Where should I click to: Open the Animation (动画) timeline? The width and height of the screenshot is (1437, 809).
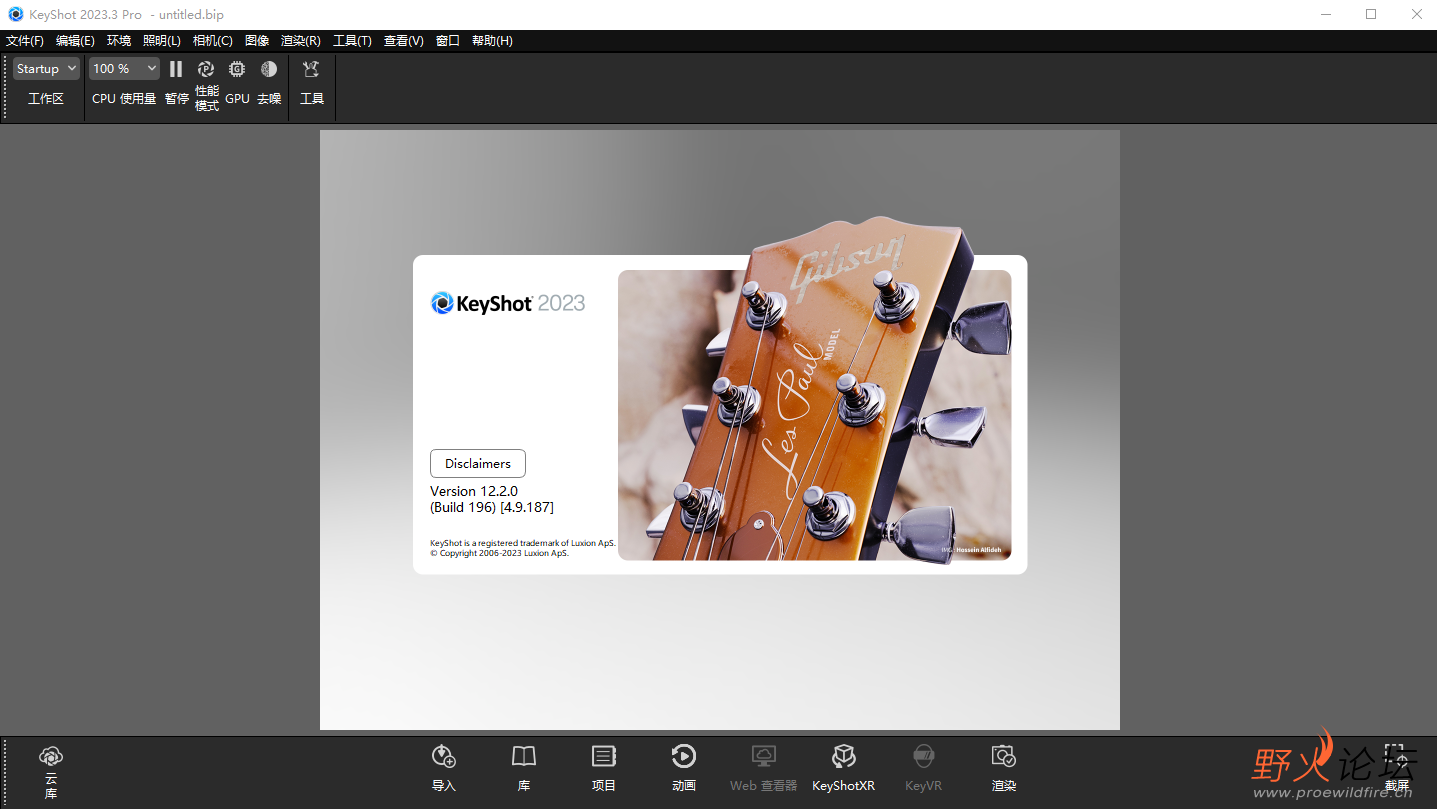pos(684,756)
